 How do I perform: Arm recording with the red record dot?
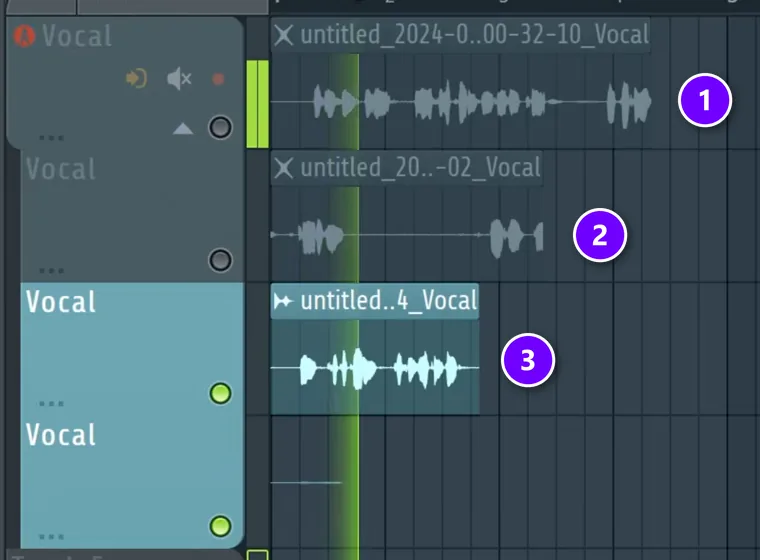pos(218,79)
